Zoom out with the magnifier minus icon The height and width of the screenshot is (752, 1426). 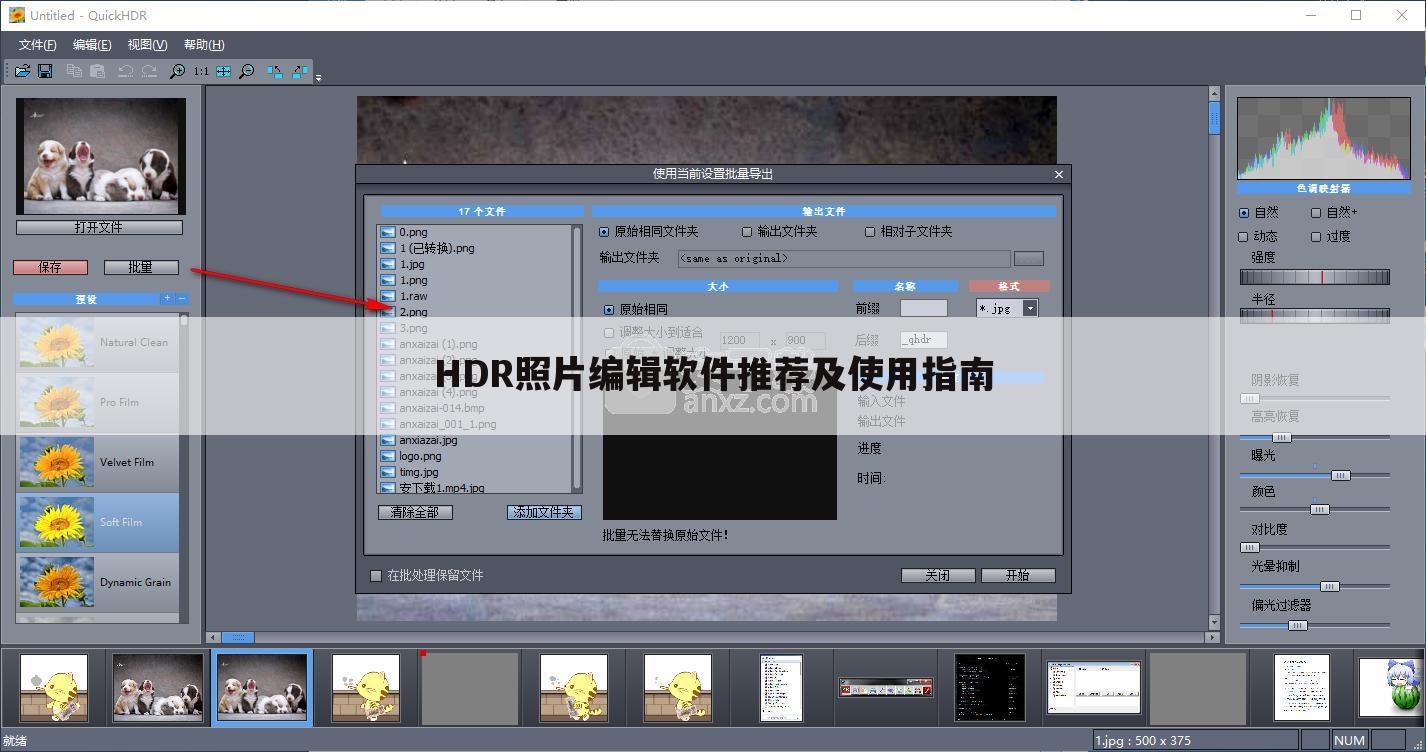point(247,71)
